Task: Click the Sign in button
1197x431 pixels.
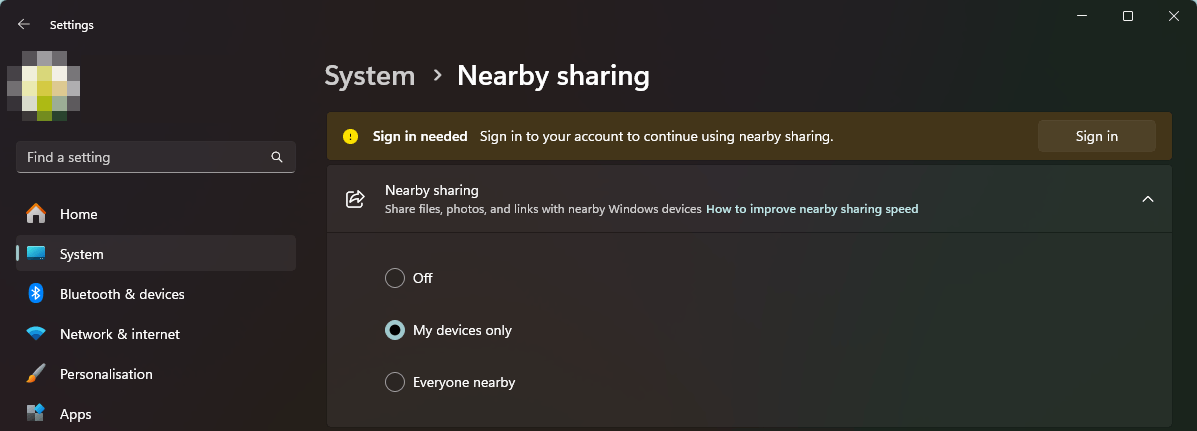Action: 1096,137
